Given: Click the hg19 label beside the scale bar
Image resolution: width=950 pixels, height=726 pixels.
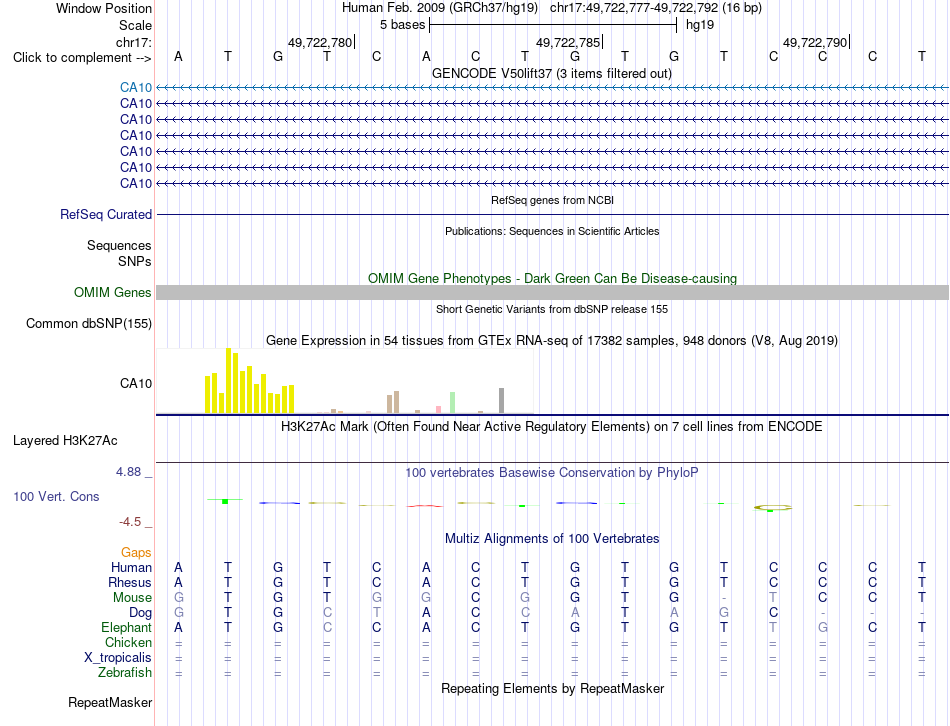Looking at the screenshot, I should click(700, 25).
